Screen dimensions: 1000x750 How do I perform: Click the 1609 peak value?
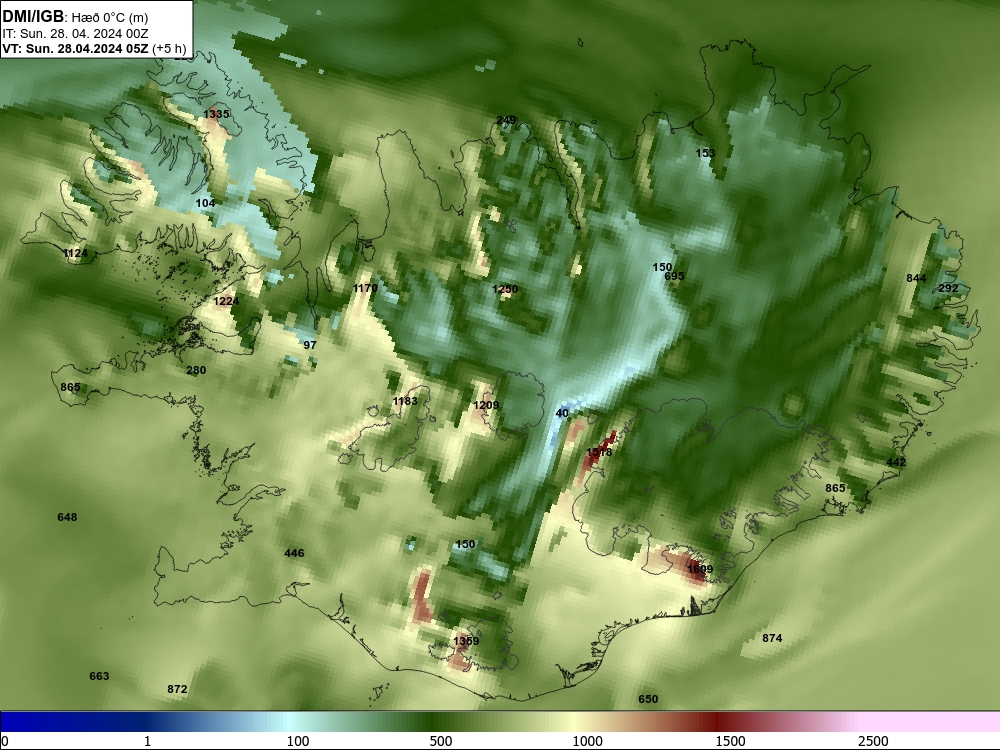(x=700, y=569)
